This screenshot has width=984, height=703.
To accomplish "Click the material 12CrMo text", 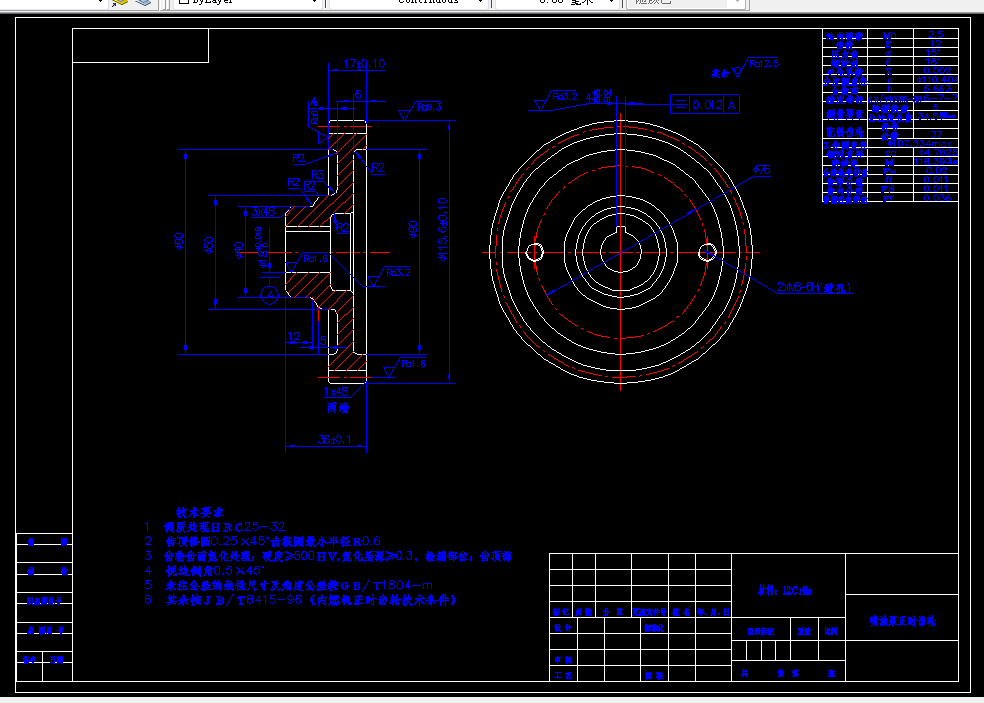I will point(784,591).
